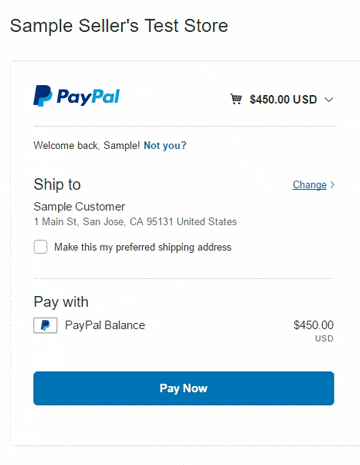Check Make this my preferred shipping address
Viewport: 360px width, 465px height.
40,247
